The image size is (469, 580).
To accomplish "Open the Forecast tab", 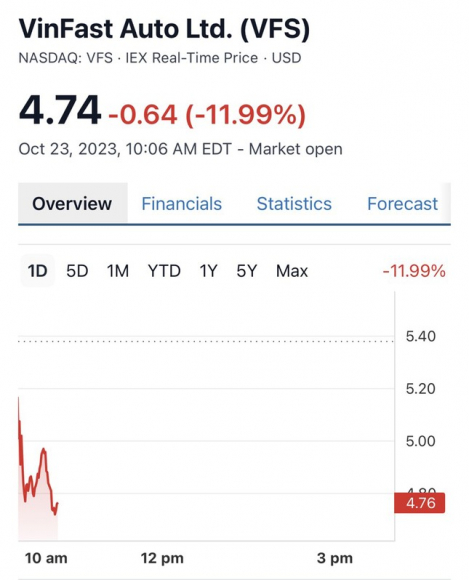I will pyautogui.click(x=402, y=204).
